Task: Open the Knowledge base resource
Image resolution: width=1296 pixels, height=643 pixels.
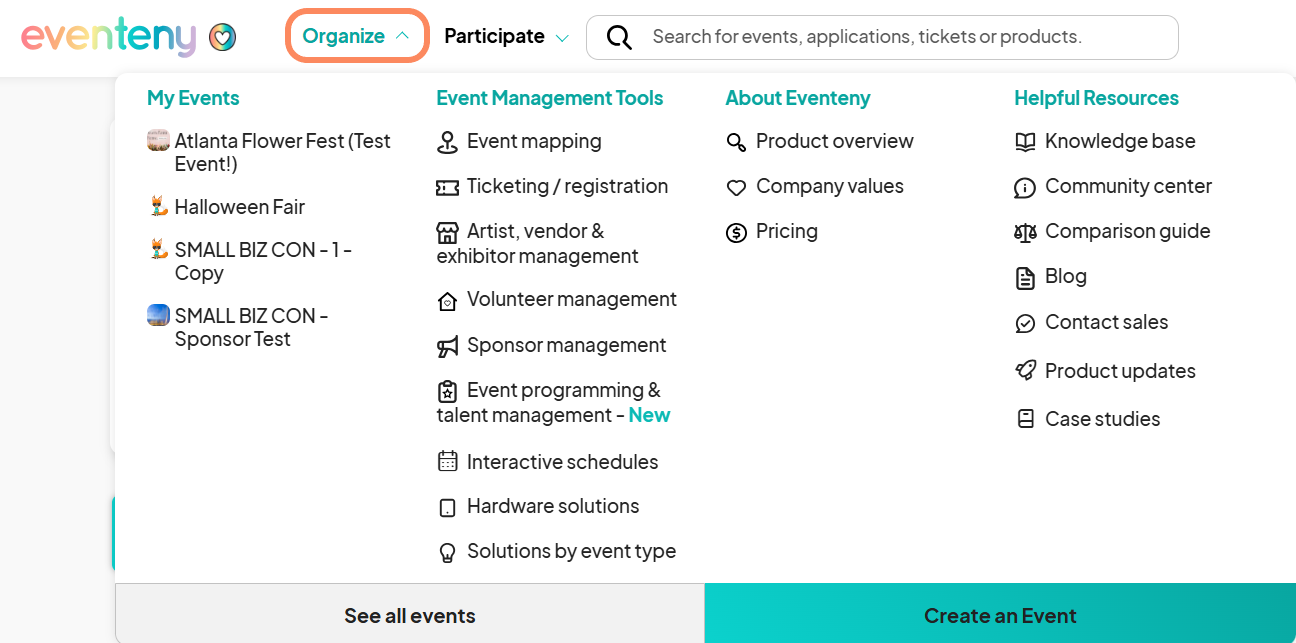Action: click(1120, 141)
